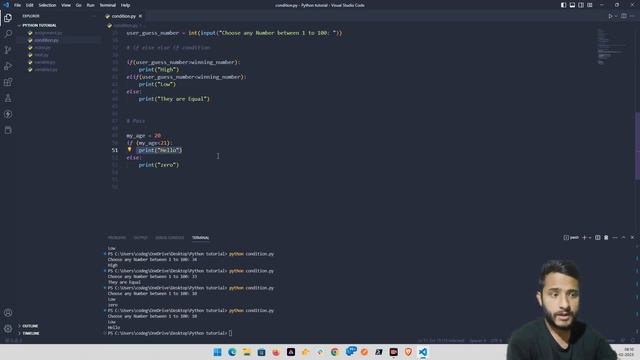Click the pwsh terminal shell label

[571, 238]
